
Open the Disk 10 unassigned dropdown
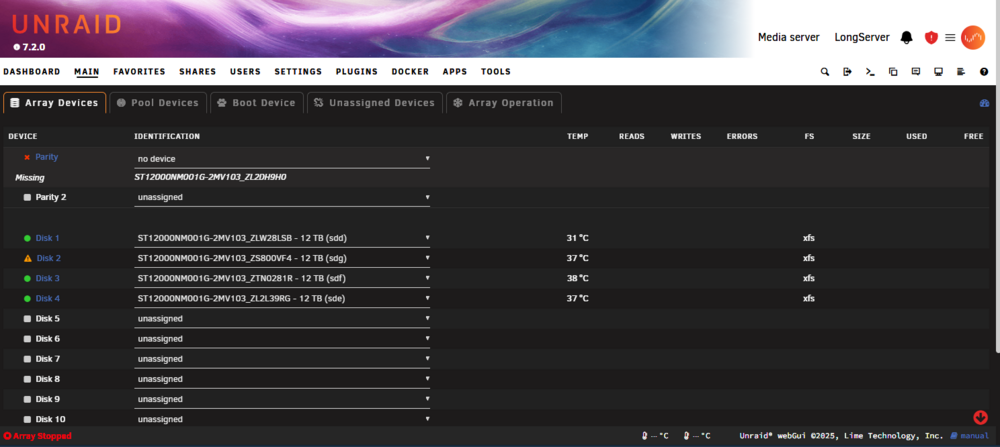282,420
